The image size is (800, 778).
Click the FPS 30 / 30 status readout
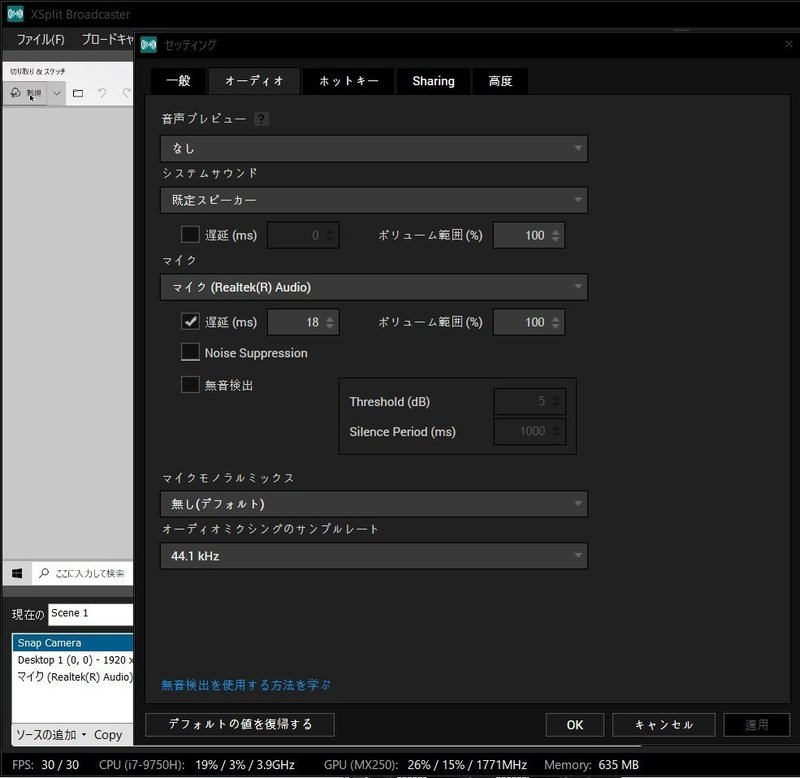(45, 765)
